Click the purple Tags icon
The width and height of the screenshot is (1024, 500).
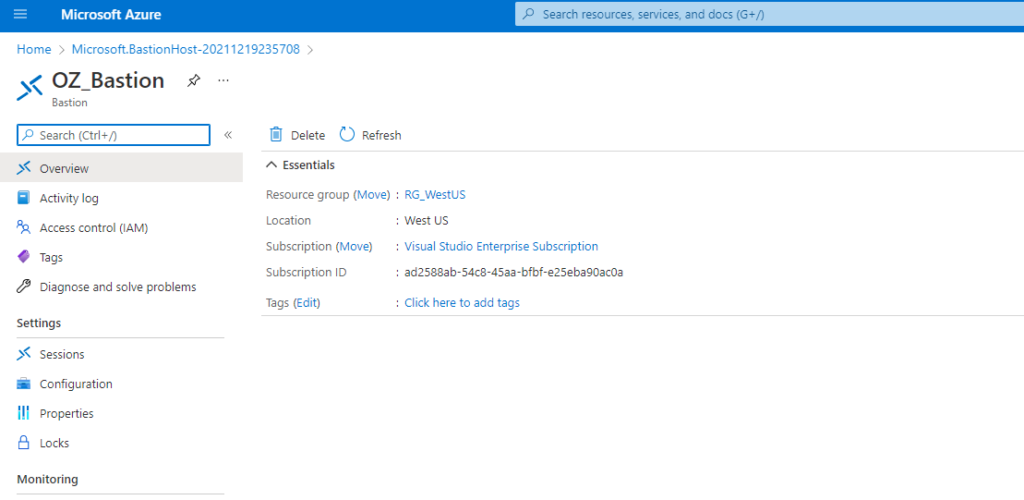(x=24, y=257)
